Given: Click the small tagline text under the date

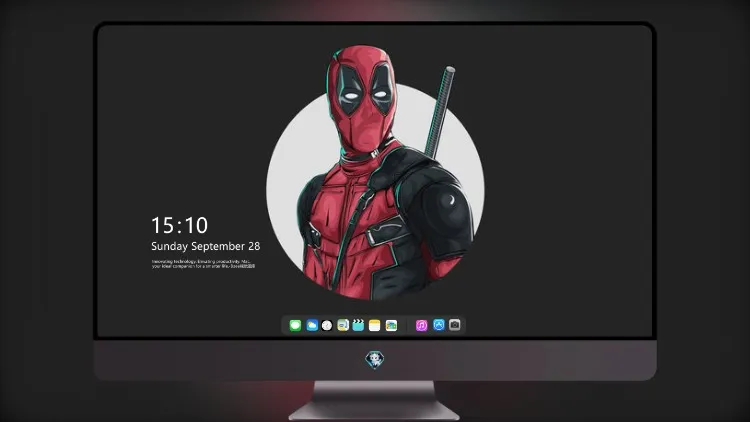Looking at the screenshot, I should [203, 264].
